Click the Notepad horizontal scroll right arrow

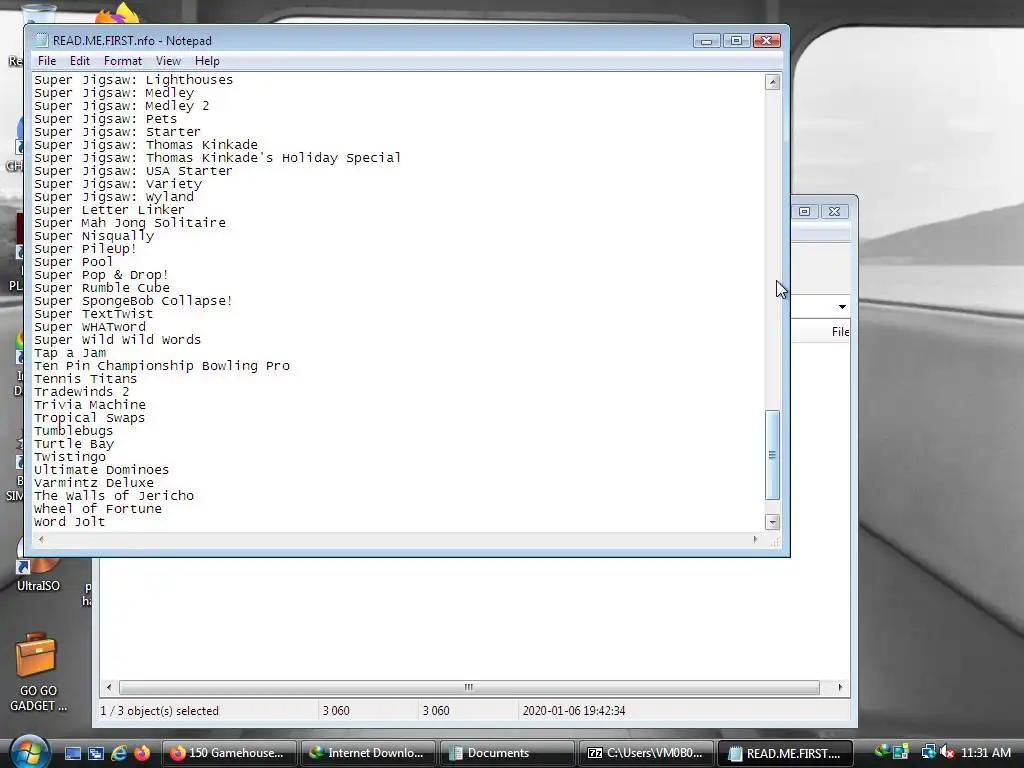point(756,539)
